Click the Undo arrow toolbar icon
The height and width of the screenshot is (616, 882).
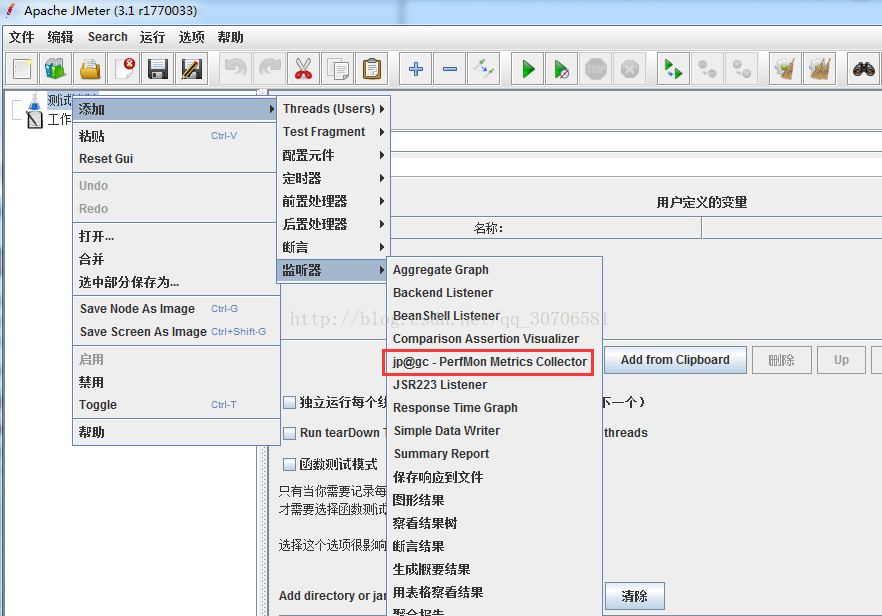click(236, 69)
